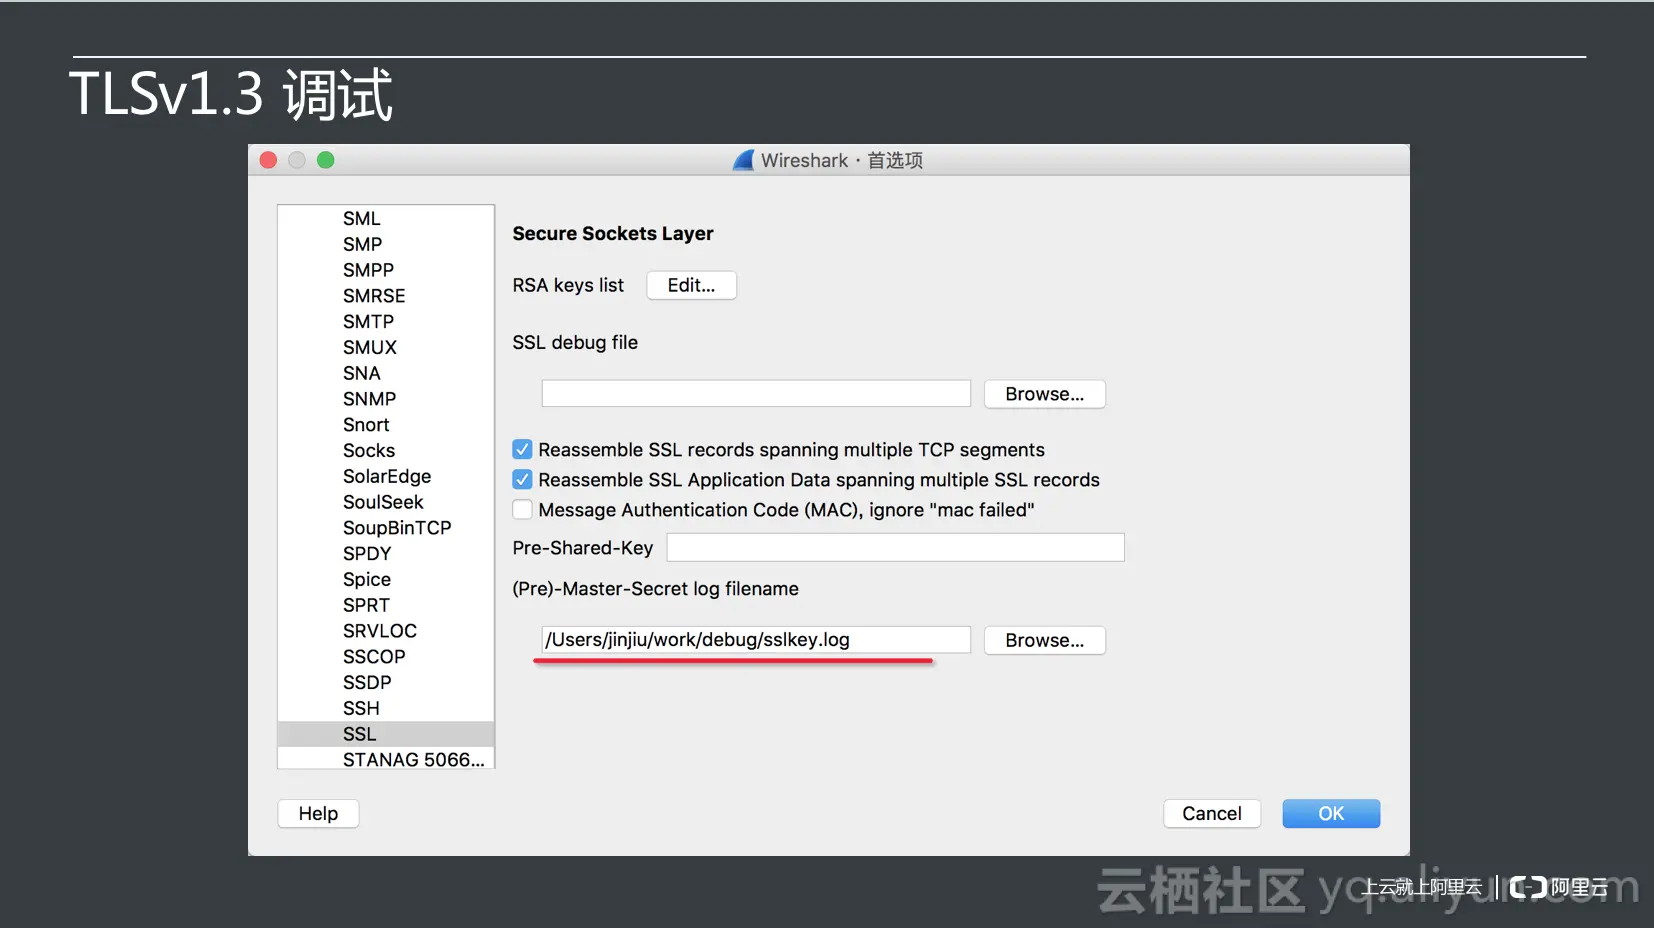Enable Reassemble SSL records spanning TCP segments
Screen dimensions: 1654x928
pos(522,450)
